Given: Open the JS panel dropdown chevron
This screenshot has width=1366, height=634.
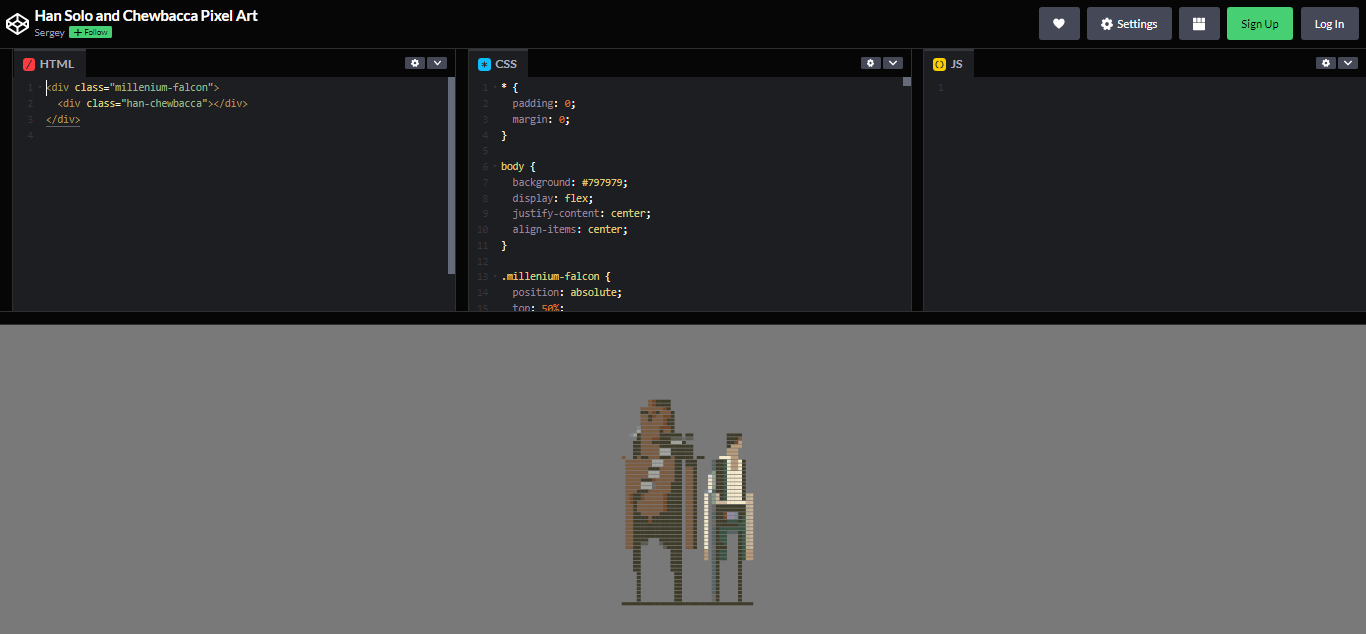Looking at the screenshot, I should (x=1347, y=62).
